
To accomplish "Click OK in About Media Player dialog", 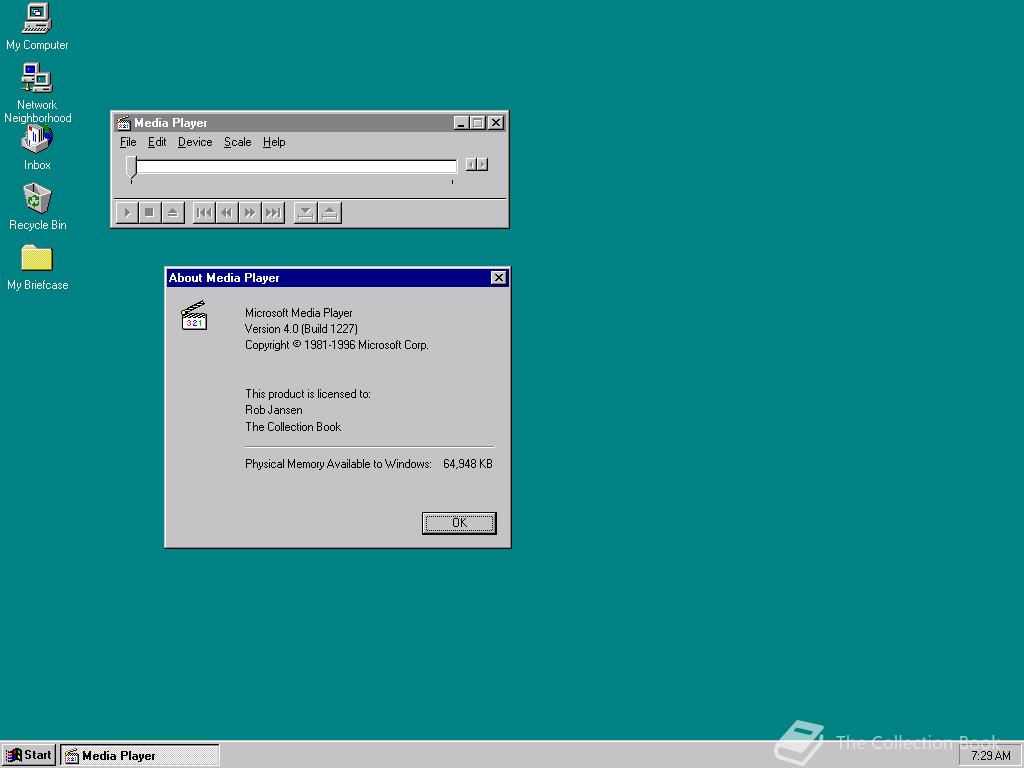I will pos(459,523).
